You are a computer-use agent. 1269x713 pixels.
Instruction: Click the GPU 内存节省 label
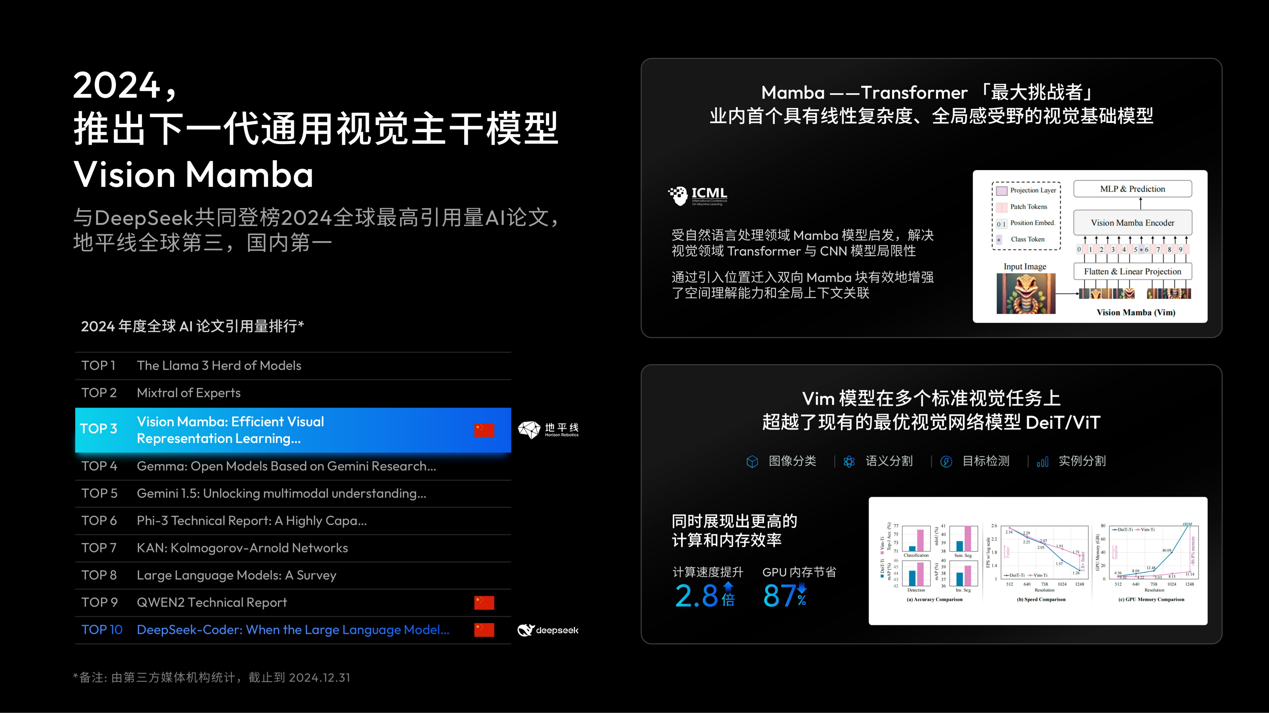[x=799, y=573]
